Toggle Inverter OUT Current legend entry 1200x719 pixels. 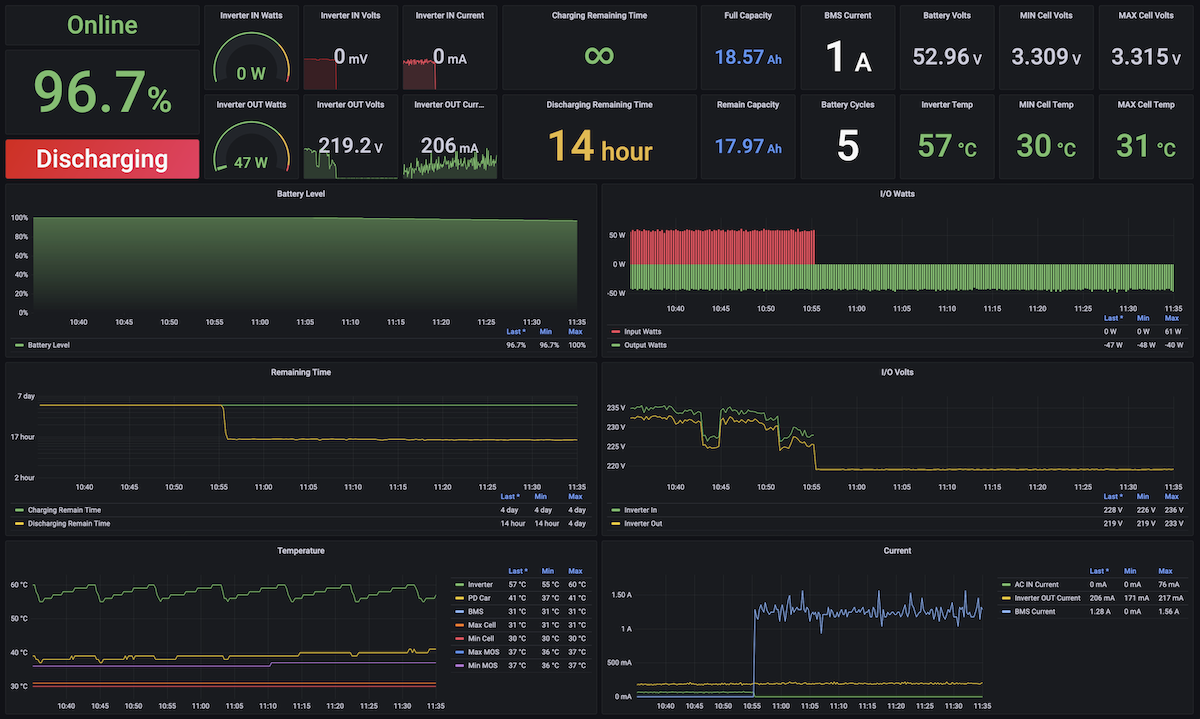click(x=1048, y=598)
